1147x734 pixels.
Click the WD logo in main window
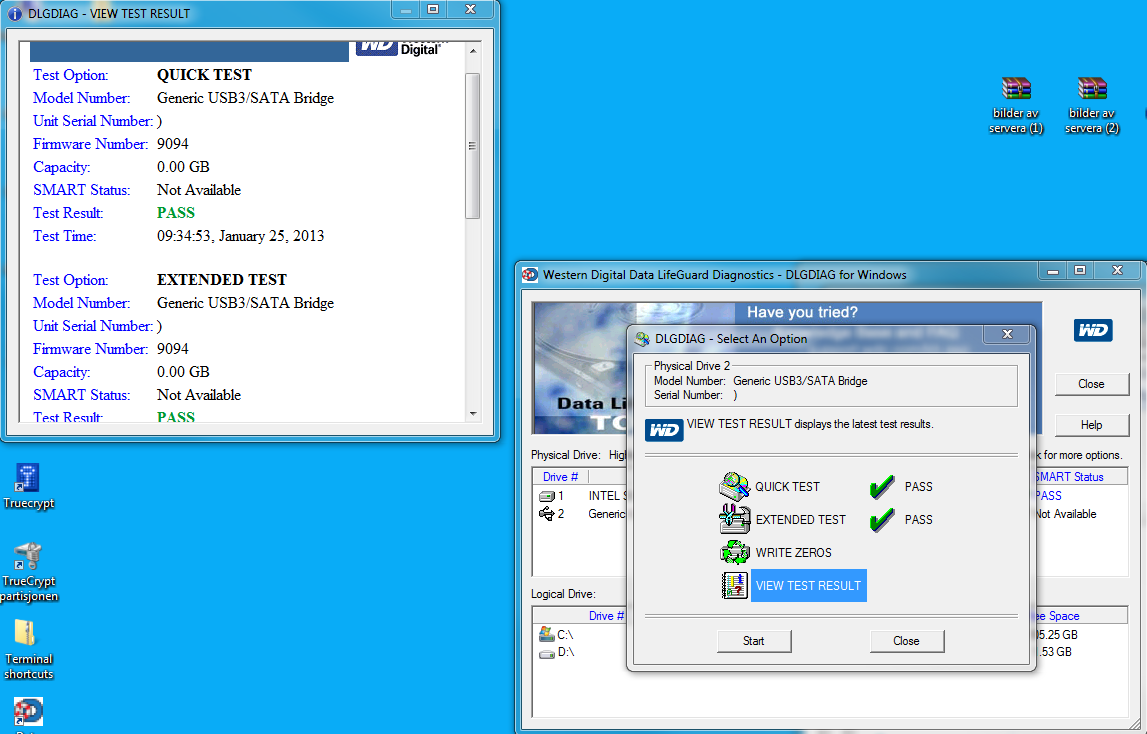coord(1093,330)
